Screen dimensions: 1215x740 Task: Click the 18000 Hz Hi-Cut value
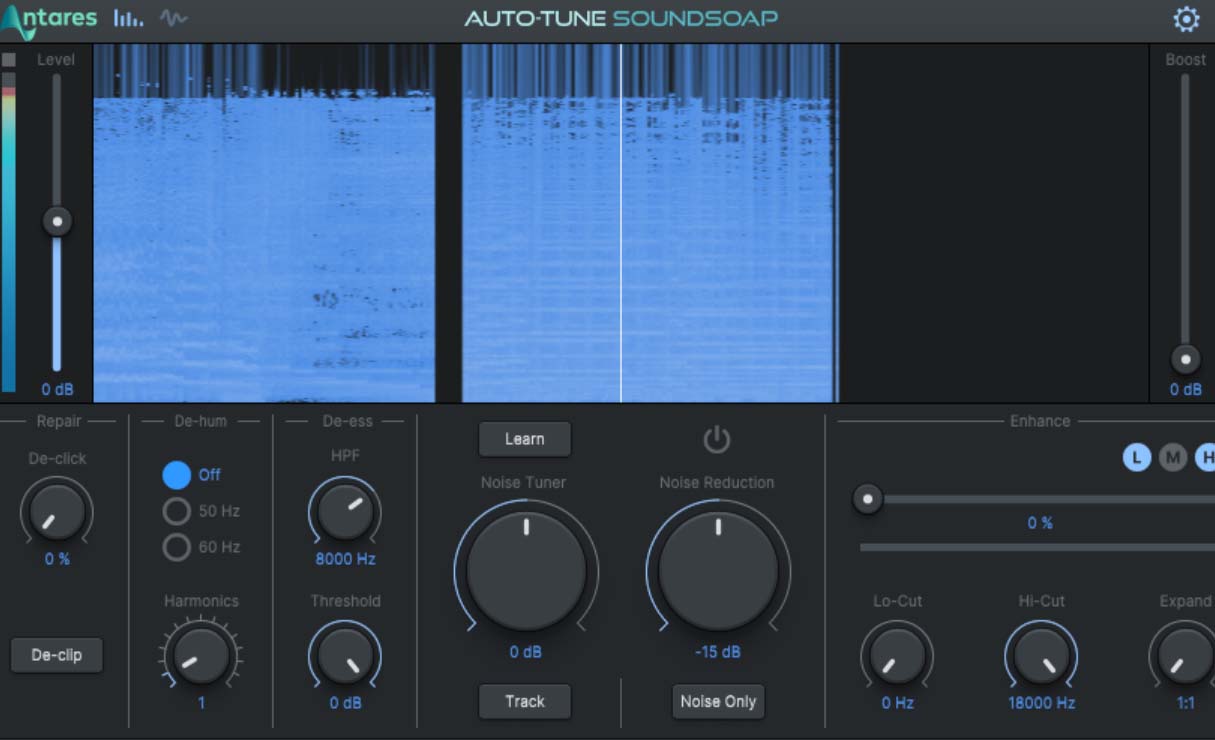coord(1041,703)
